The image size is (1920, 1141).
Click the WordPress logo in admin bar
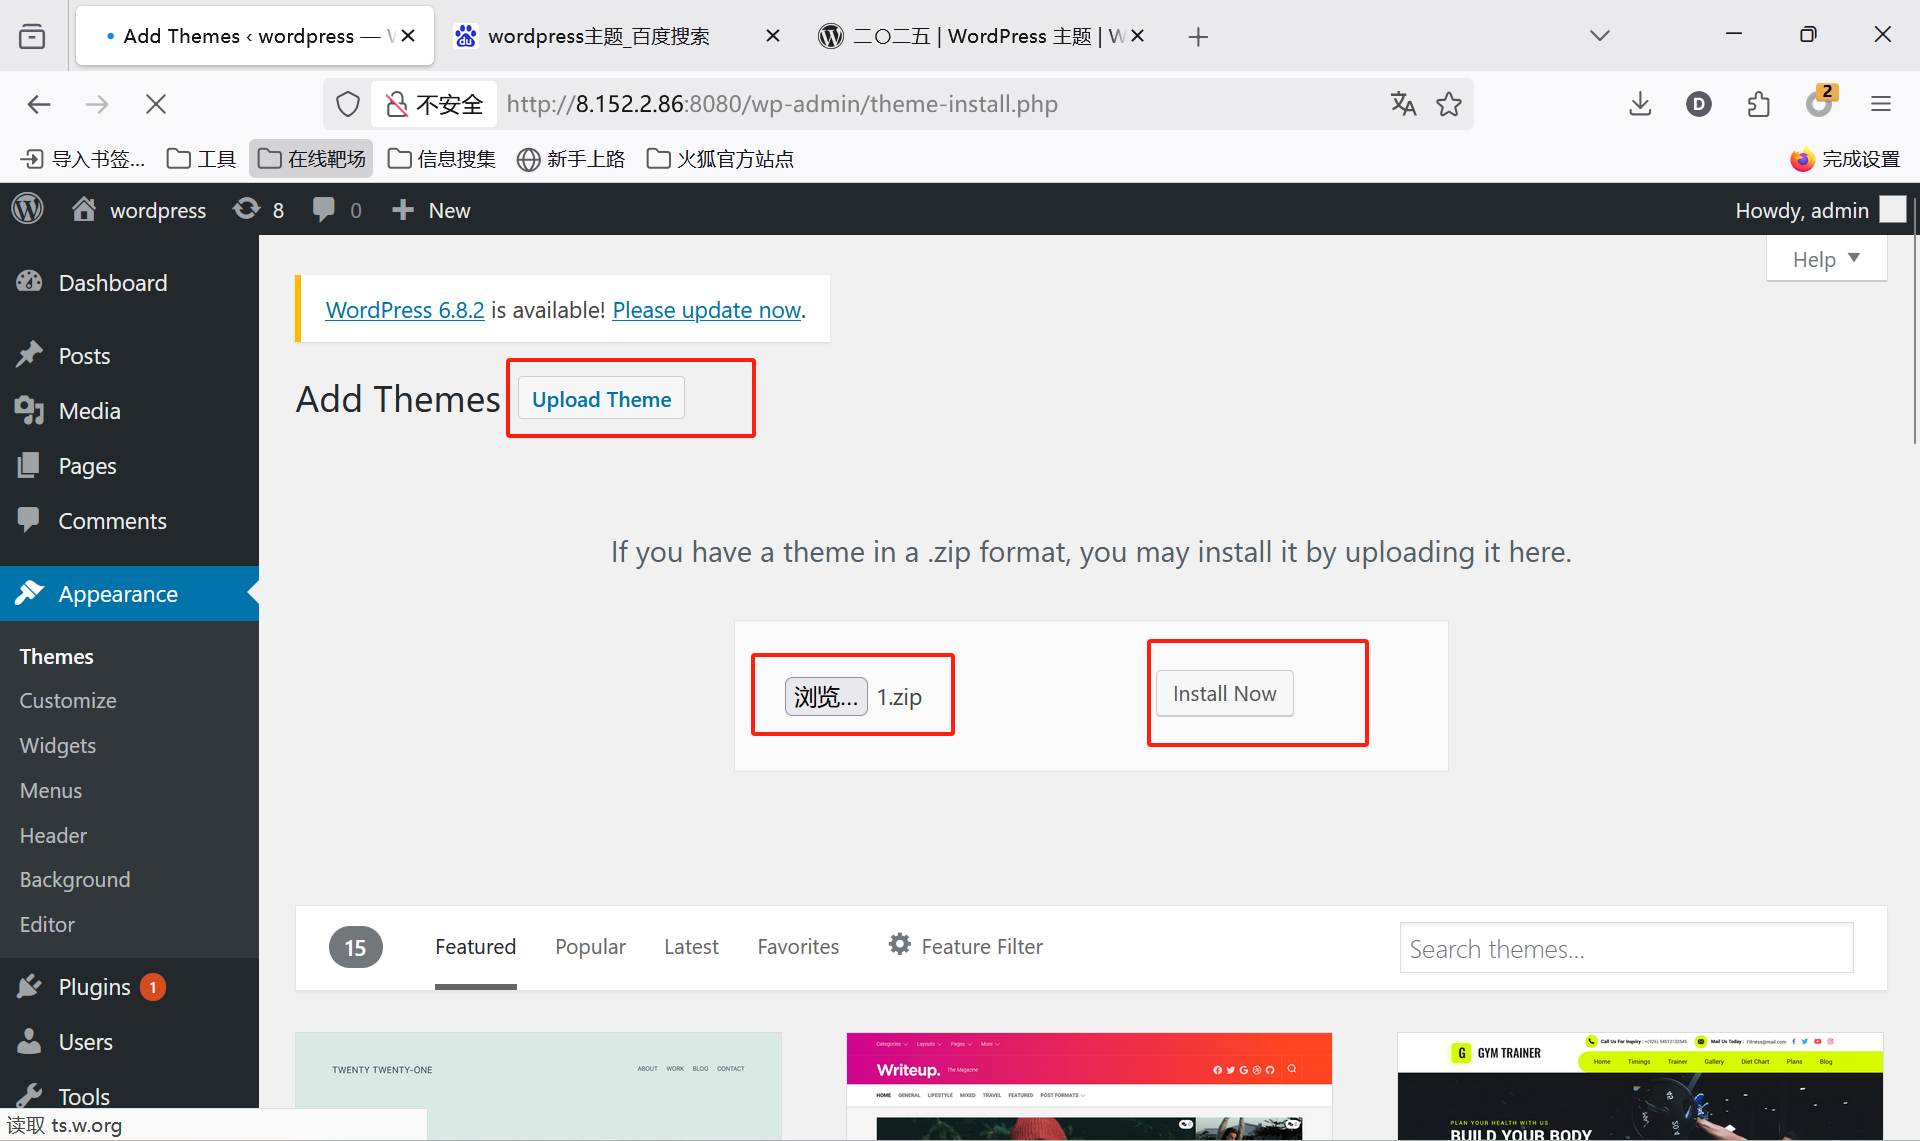[x=28, y=209]
